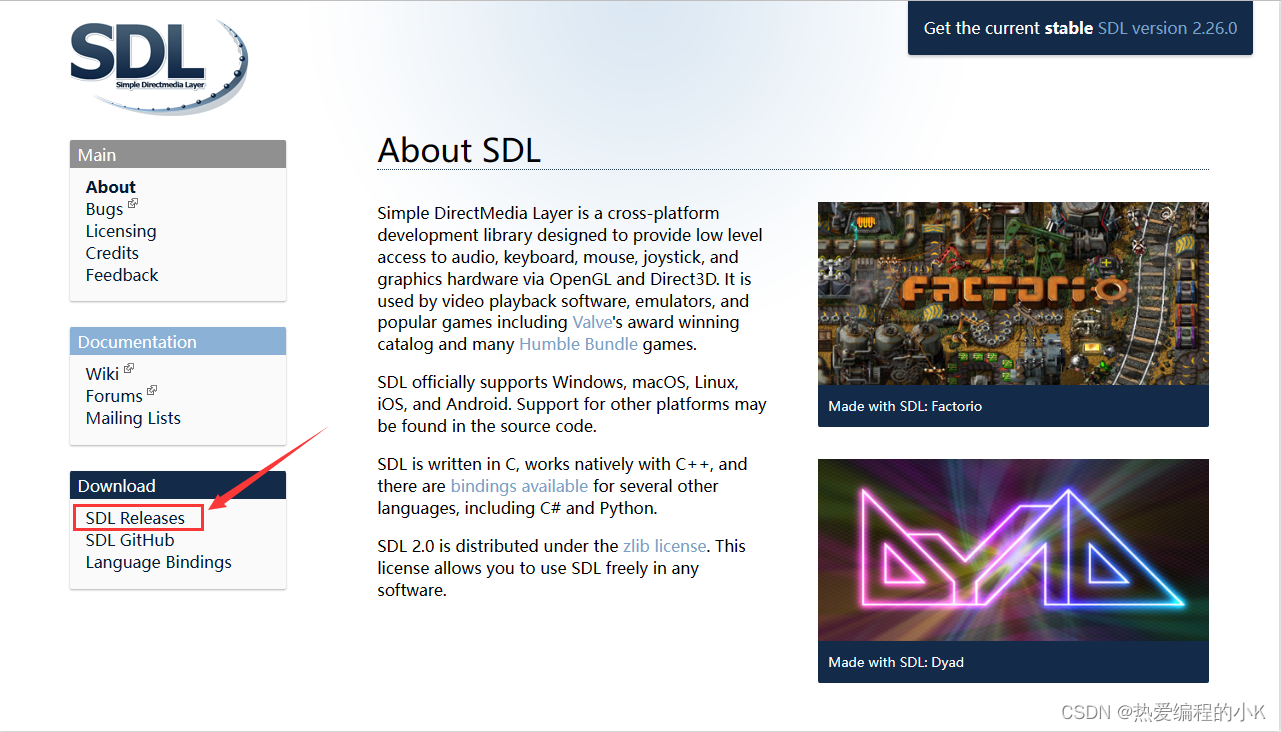Open the Feedback page
The image size is (1281, 732).
tap(122, 275)
